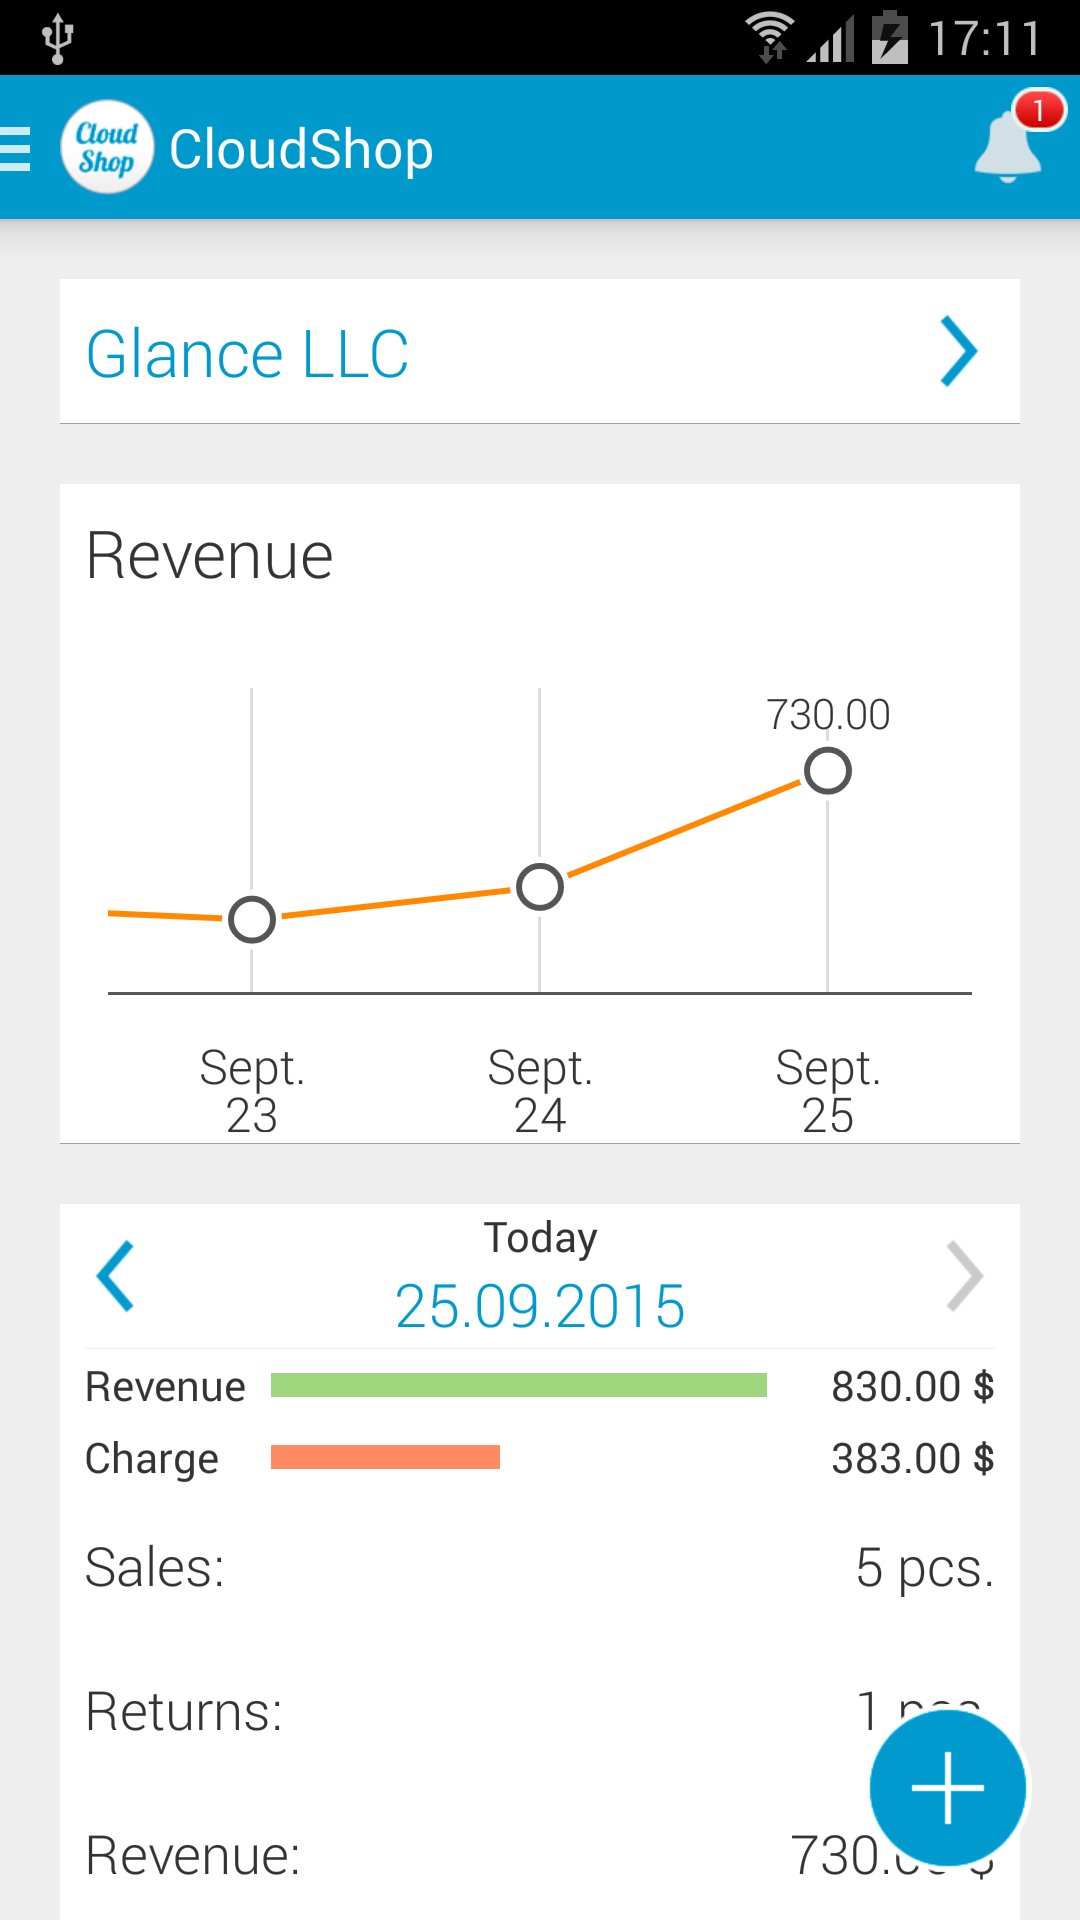
Task: Open the hamburger navigation menu
Action: click(x=18, y=149)
